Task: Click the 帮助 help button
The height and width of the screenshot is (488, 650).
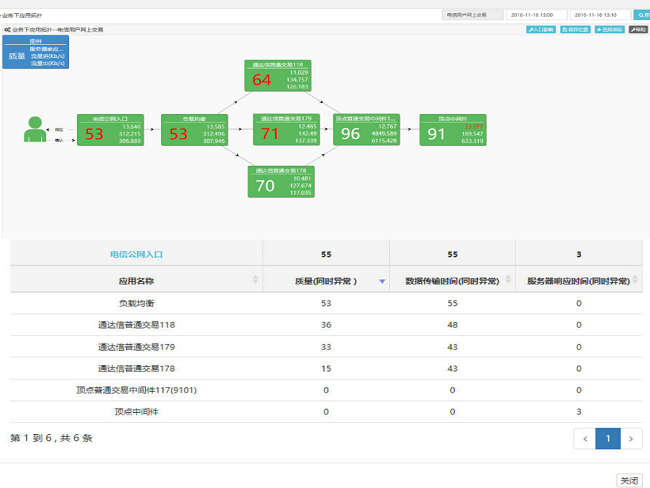Action: pyautogui.click(x=638, y=30)
